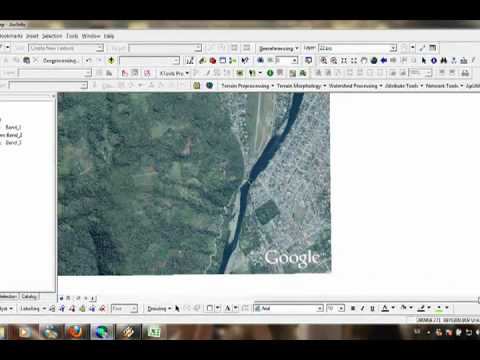This screenshot has height=360, width=480.
Task: Go back to previous extent arrow
Action: click(x=384, y=60)
